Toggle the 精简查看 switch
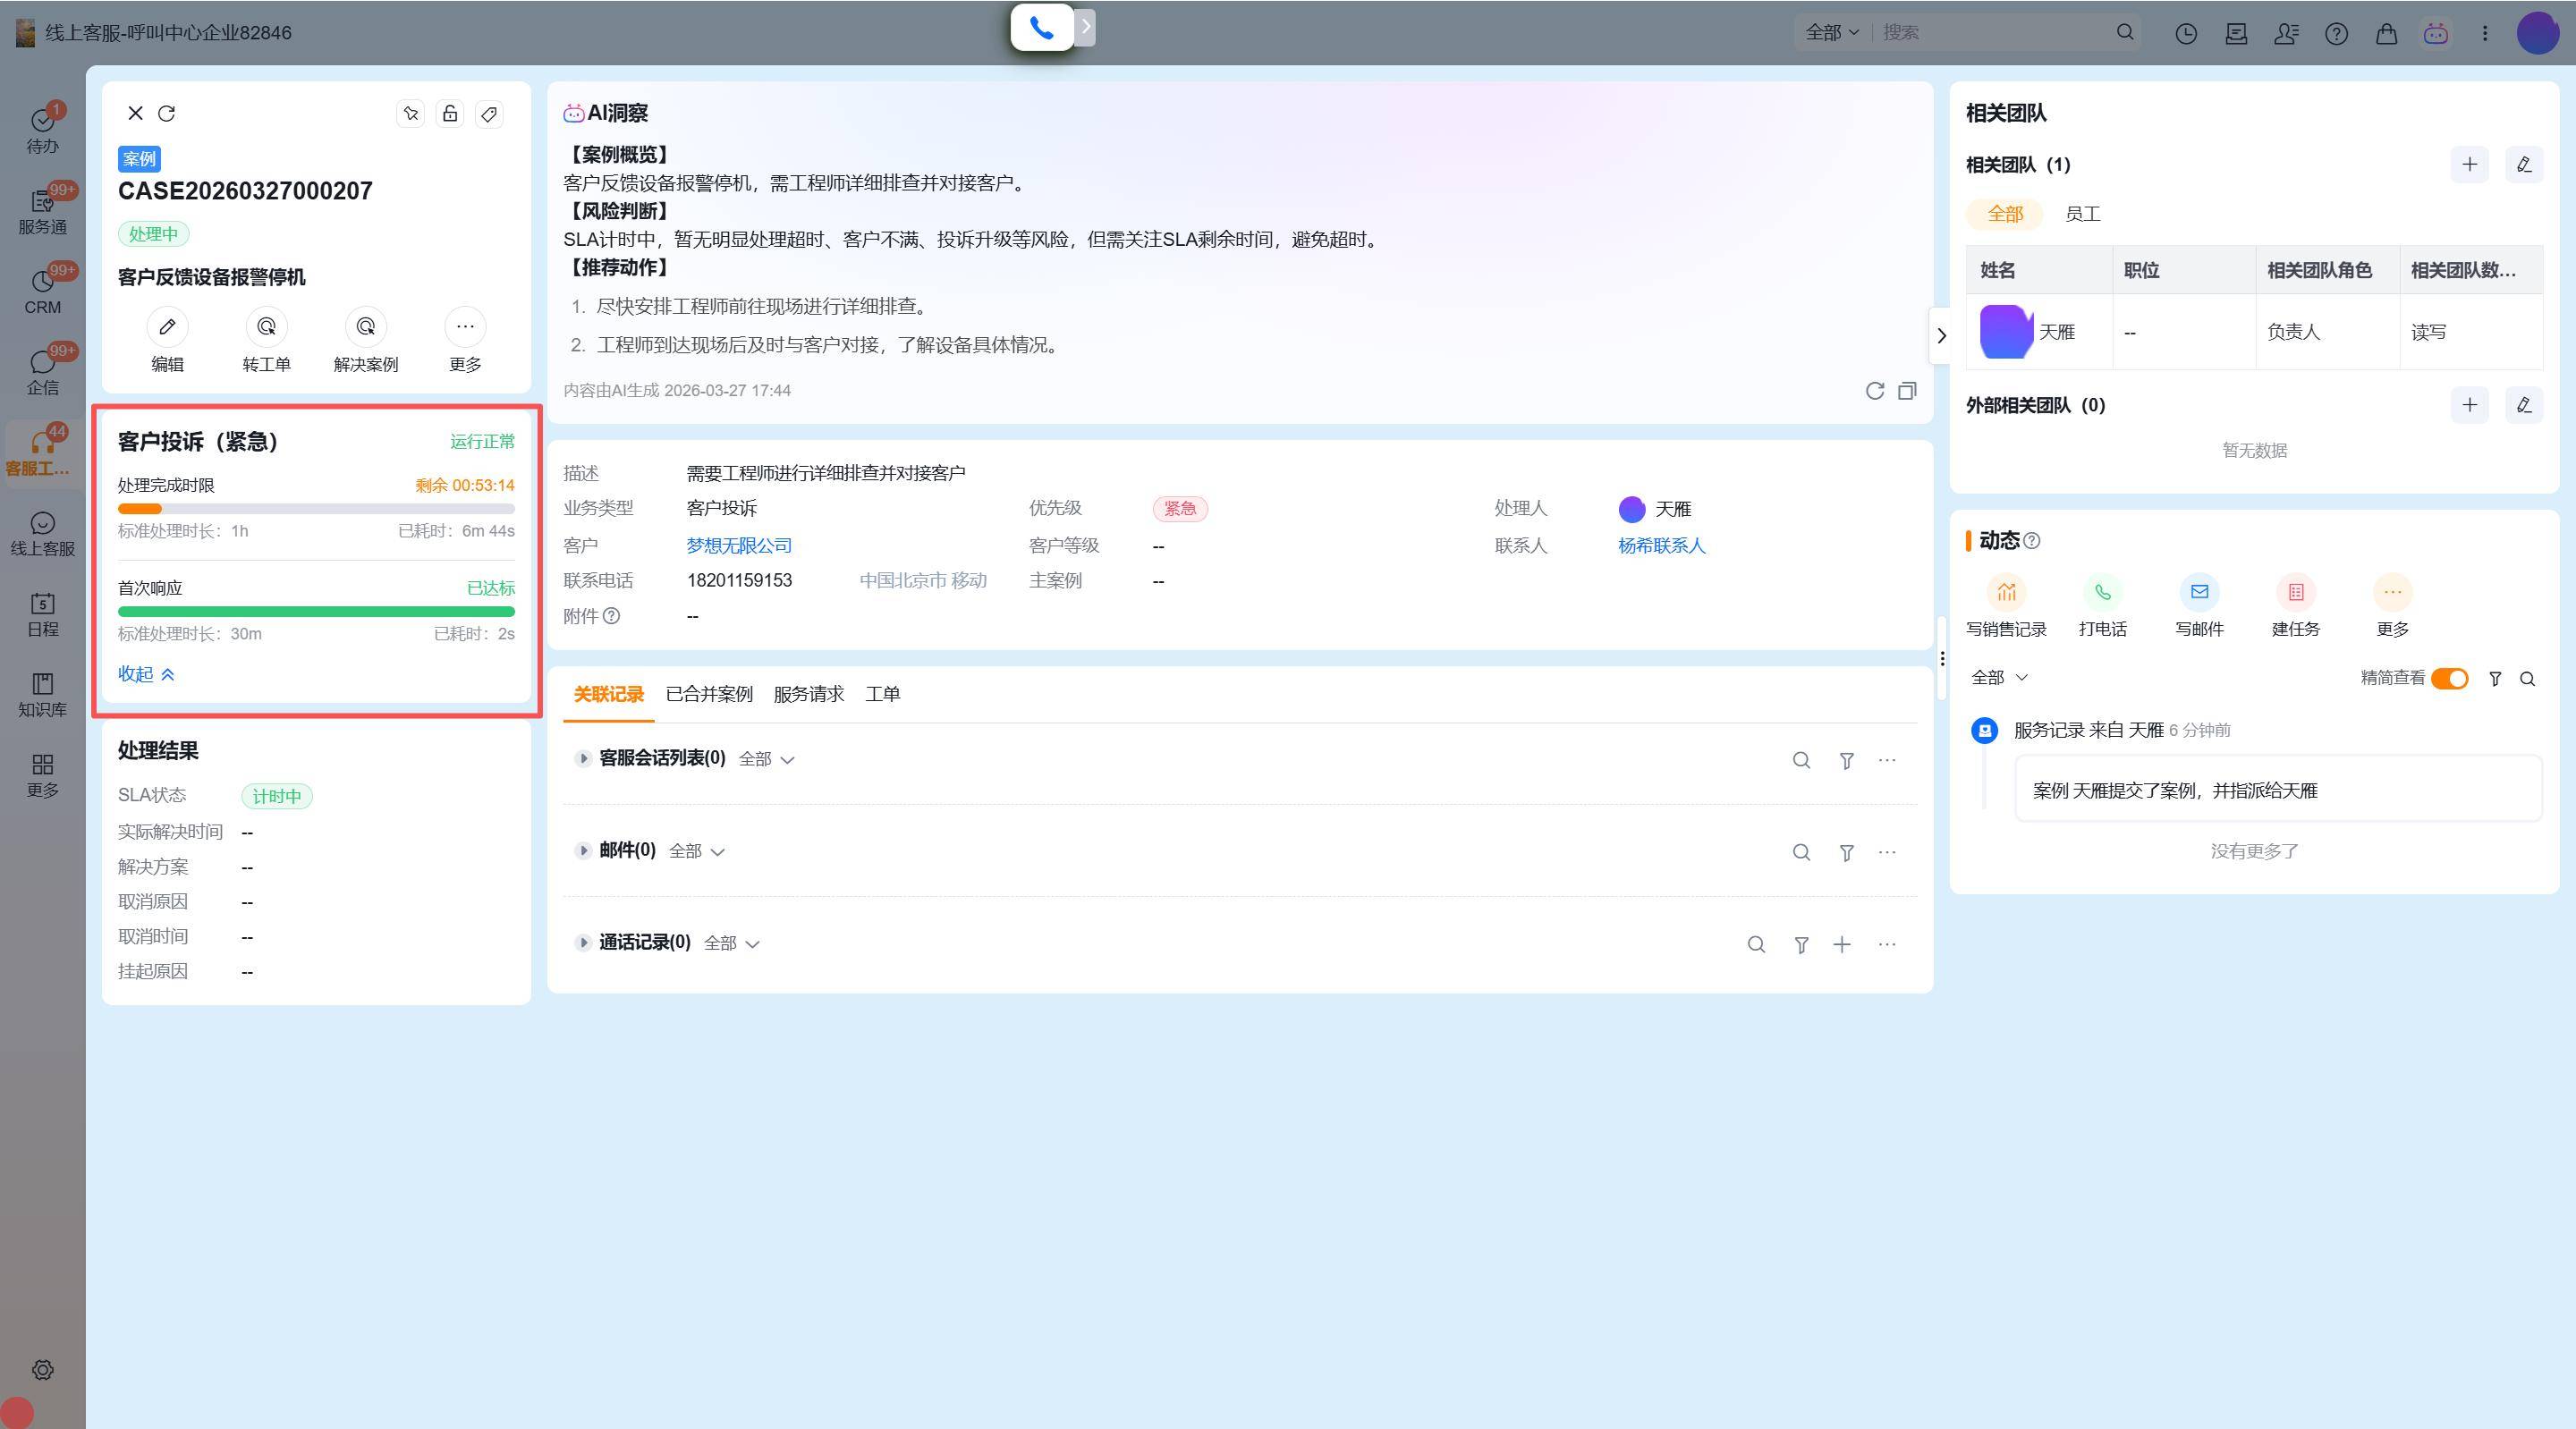 (x=2449, y=679)
